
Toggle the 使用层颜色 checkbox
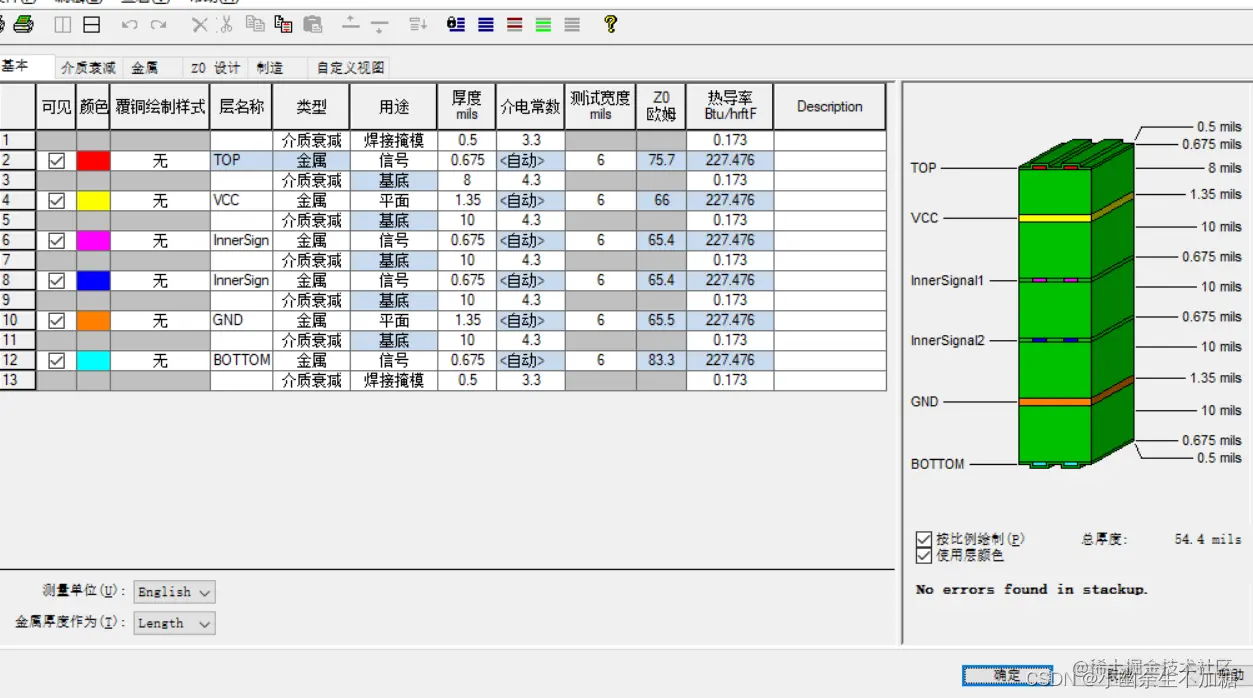[x=924, y=555]
